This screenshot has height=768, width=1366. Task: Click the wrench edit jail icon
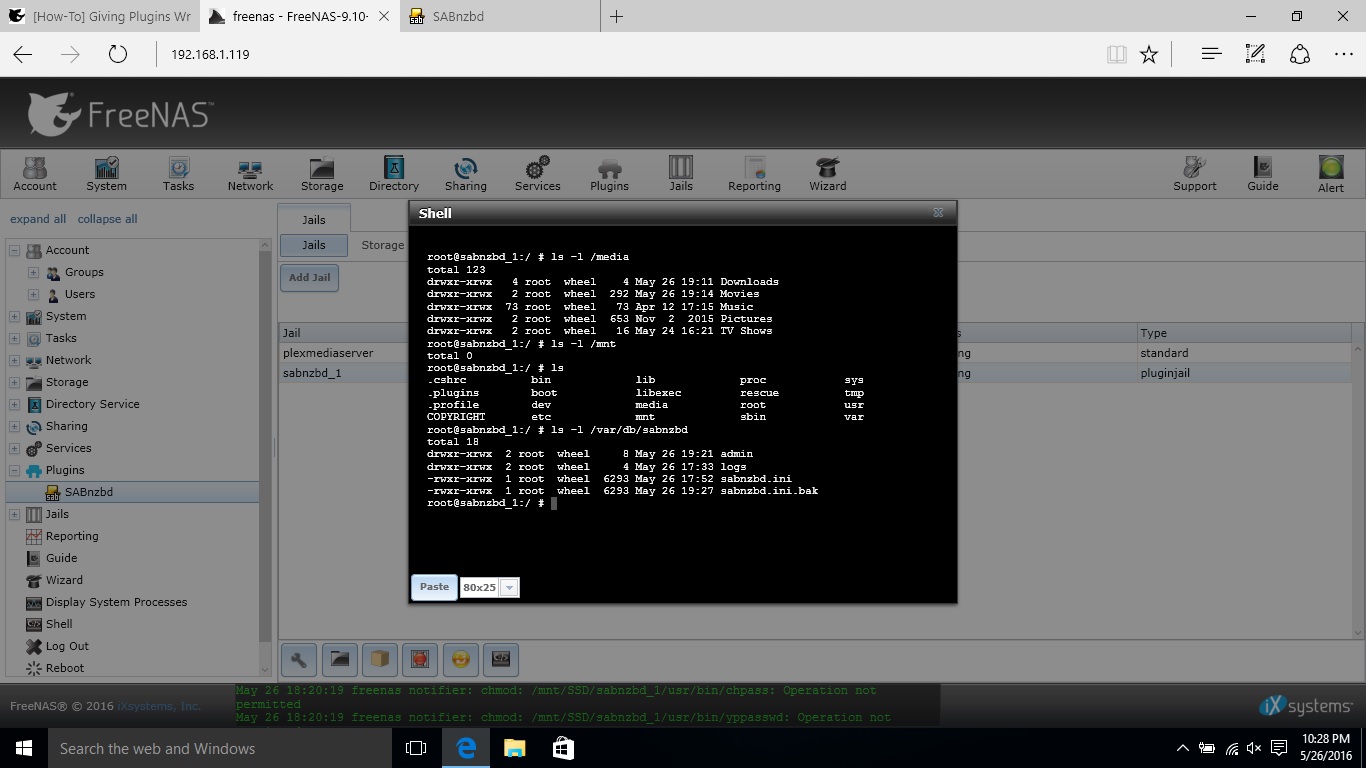tap(299, 659)
